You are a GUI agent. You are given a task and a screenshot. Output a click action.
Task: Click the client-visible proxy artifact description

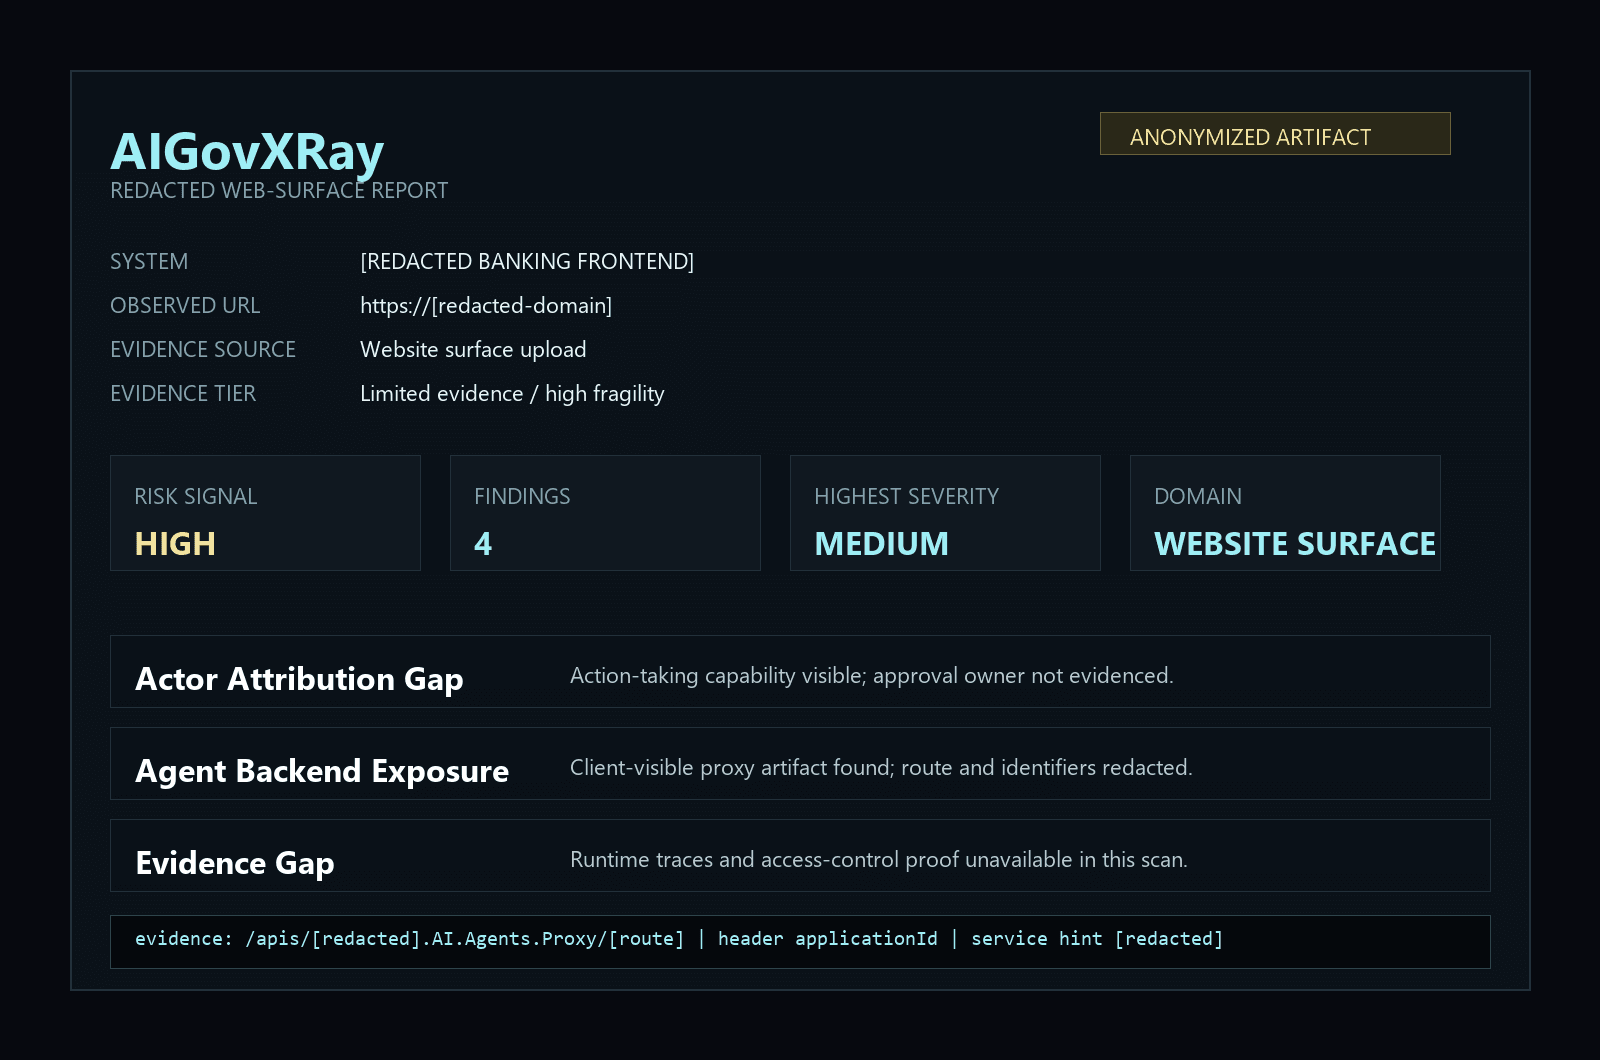pos(881,767)
